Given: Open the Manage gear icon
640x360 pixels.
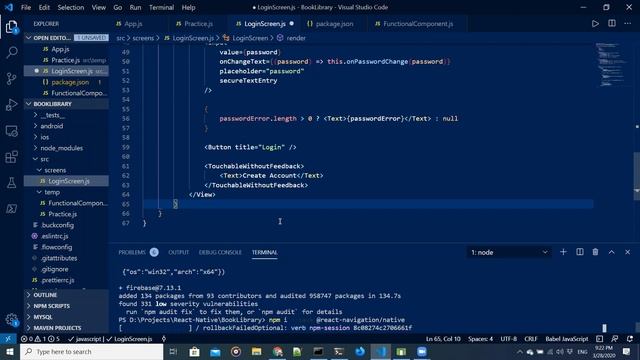Looking at the screenshot, I should coord(11,320).
